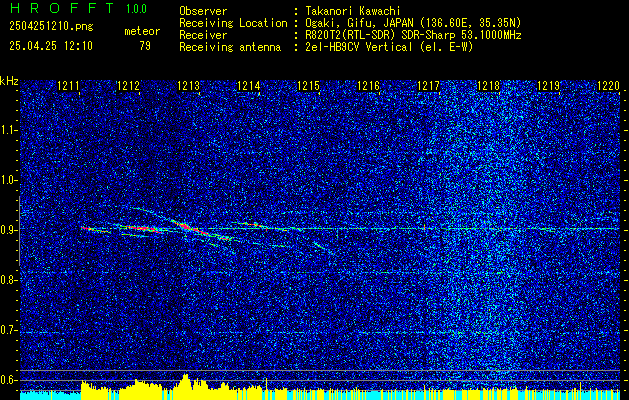Click the 1215 time marker
The width and height of the screenshot is (629, 400).
point(308,86)
